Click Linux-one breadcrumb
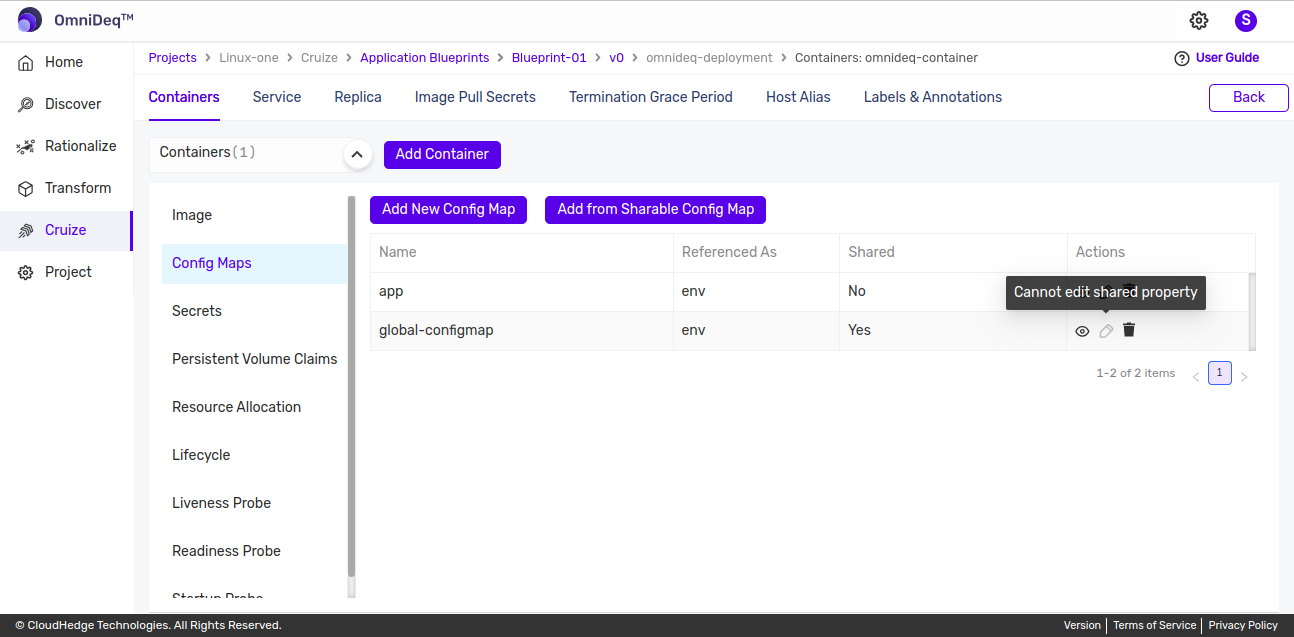Screen dimensions: 1294x637 point(250,58)
